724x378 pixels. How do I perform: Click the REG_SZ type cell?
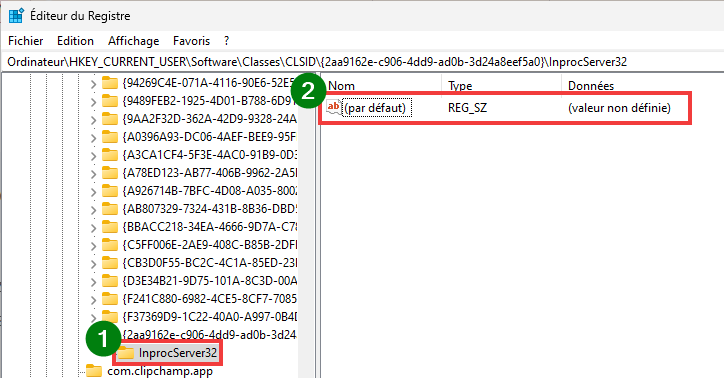coord(467,108)
